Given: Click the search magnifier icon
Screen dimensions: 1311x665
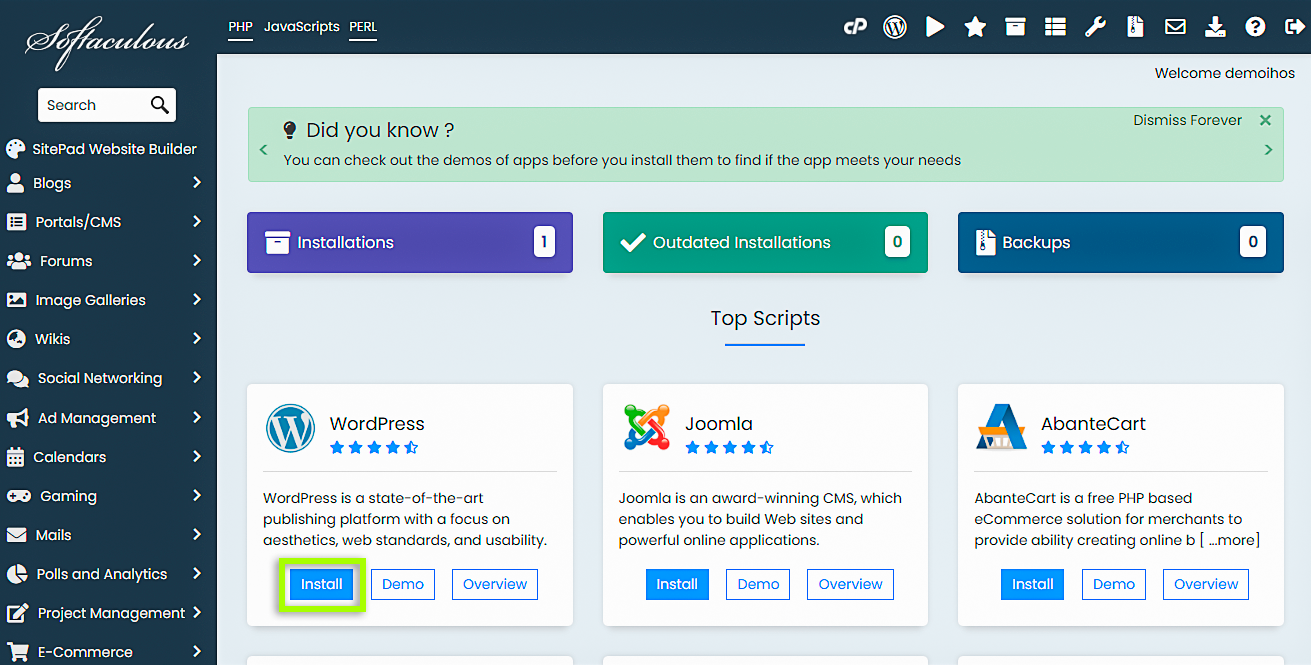Looking at the screenshot, I should [x=160, y=105].
